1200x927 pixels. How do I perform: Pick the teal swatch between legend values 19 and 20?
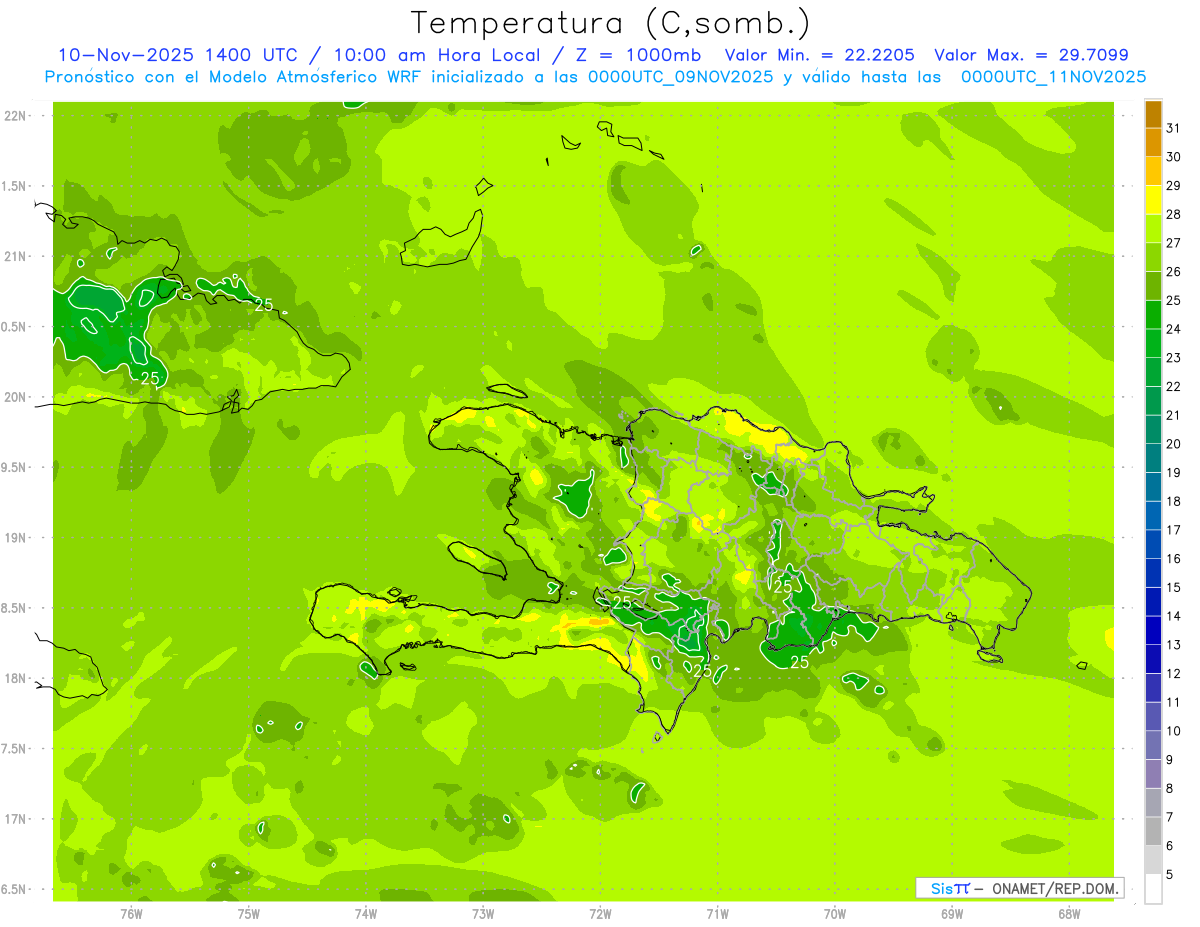[x=1153, y=458]
